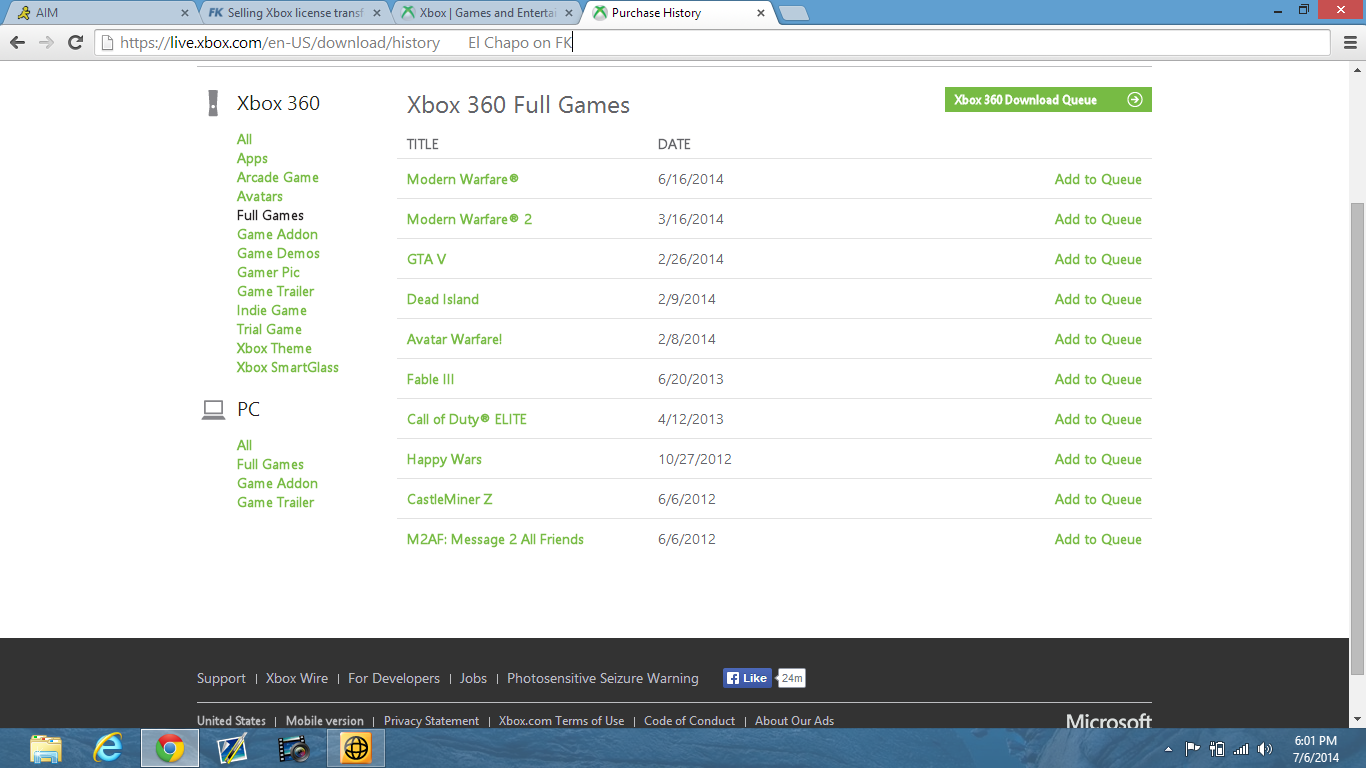The image size is (1366, 768).
Task: Add M2AF: Message 2 All Friends to queue
Action: [x=1098, y=539]
